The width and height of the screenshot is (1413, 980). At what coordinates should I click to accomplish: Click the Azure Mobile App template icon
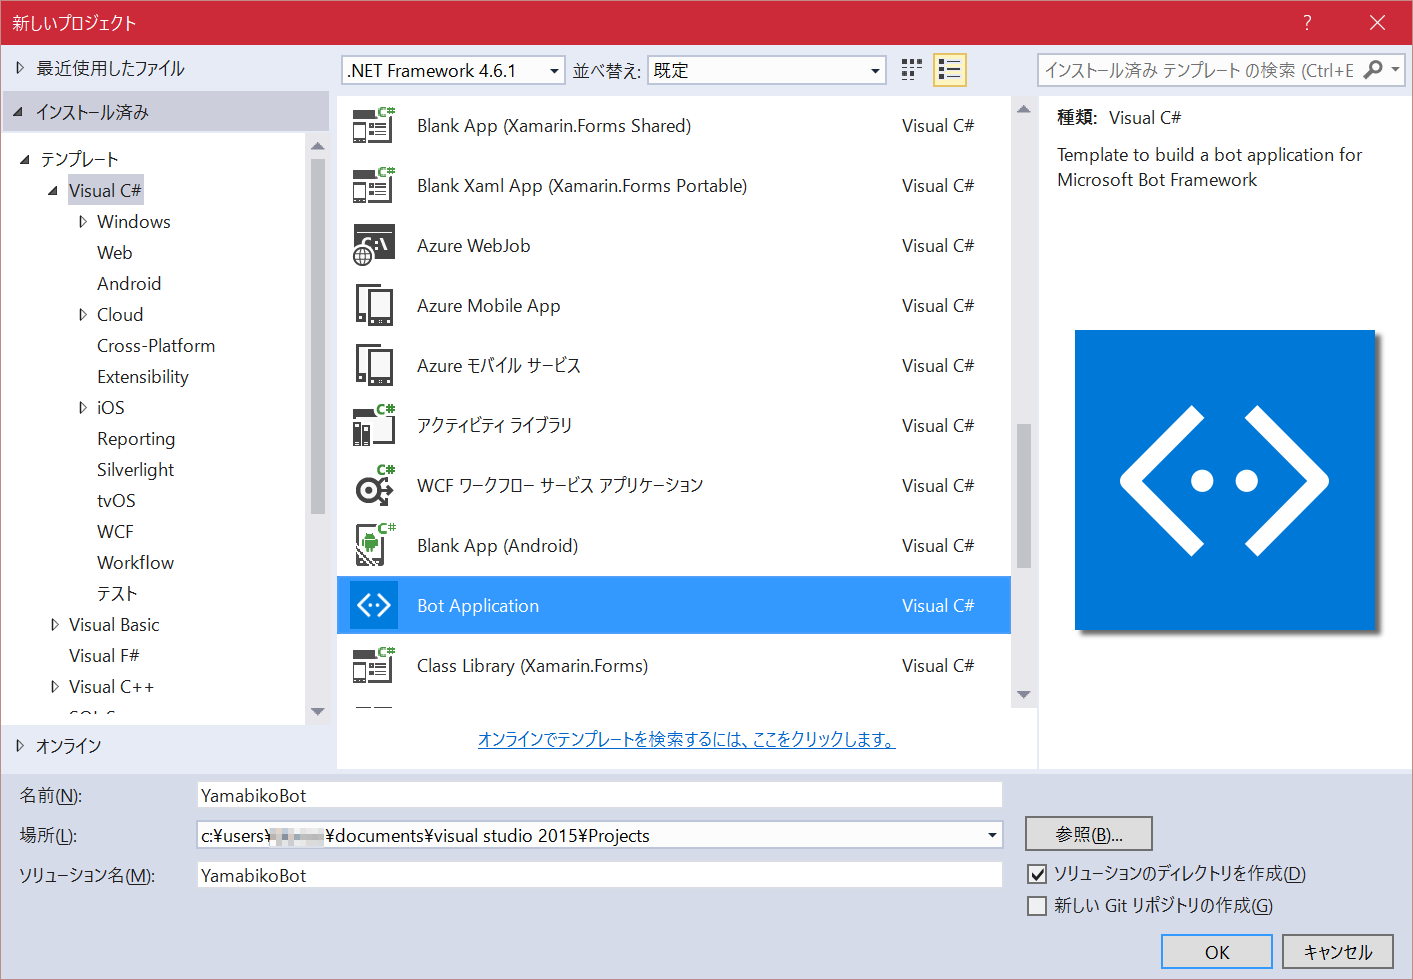(x=374, y=306)
